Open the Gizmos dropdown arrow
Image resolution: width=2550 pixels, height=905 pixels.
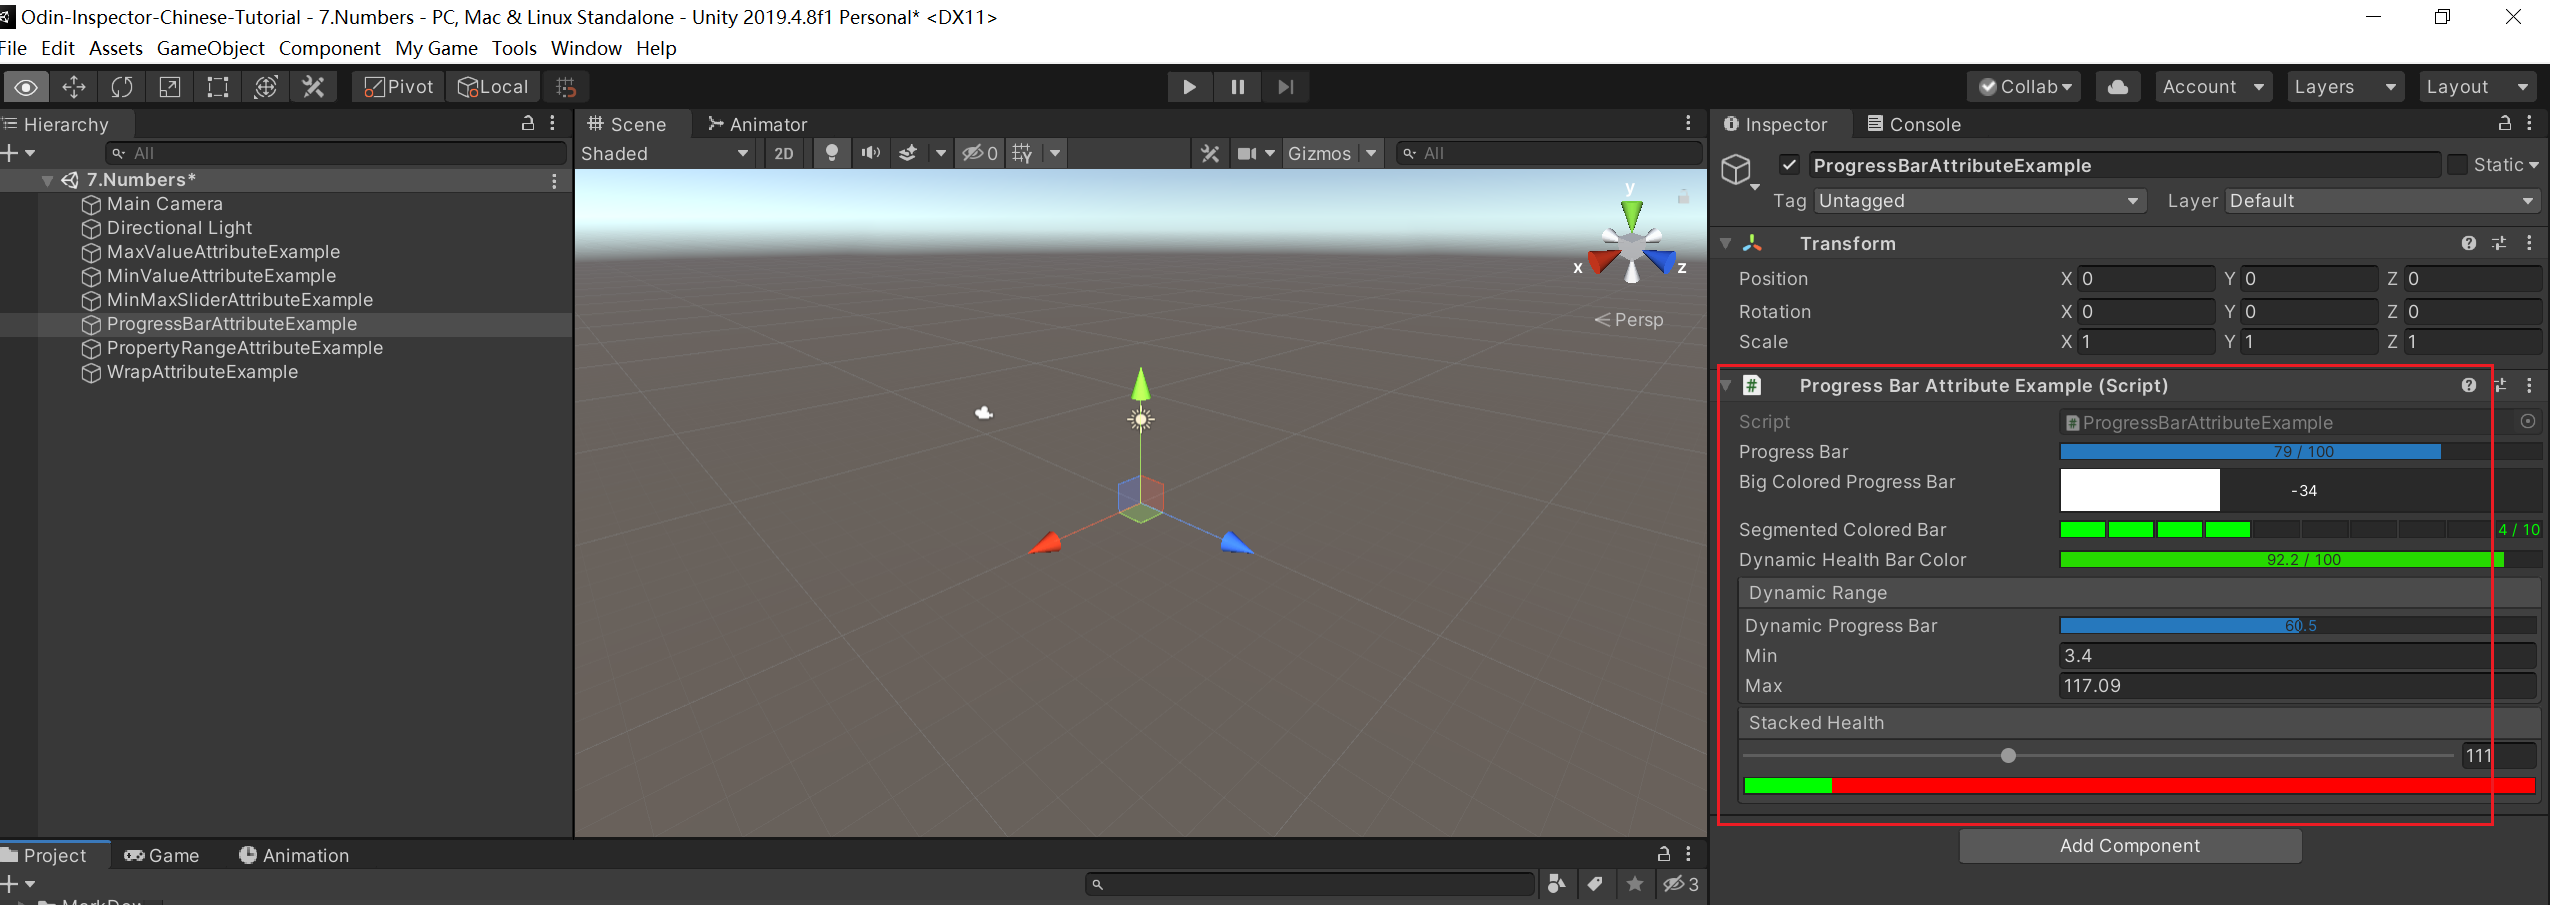pos(1371,153)
